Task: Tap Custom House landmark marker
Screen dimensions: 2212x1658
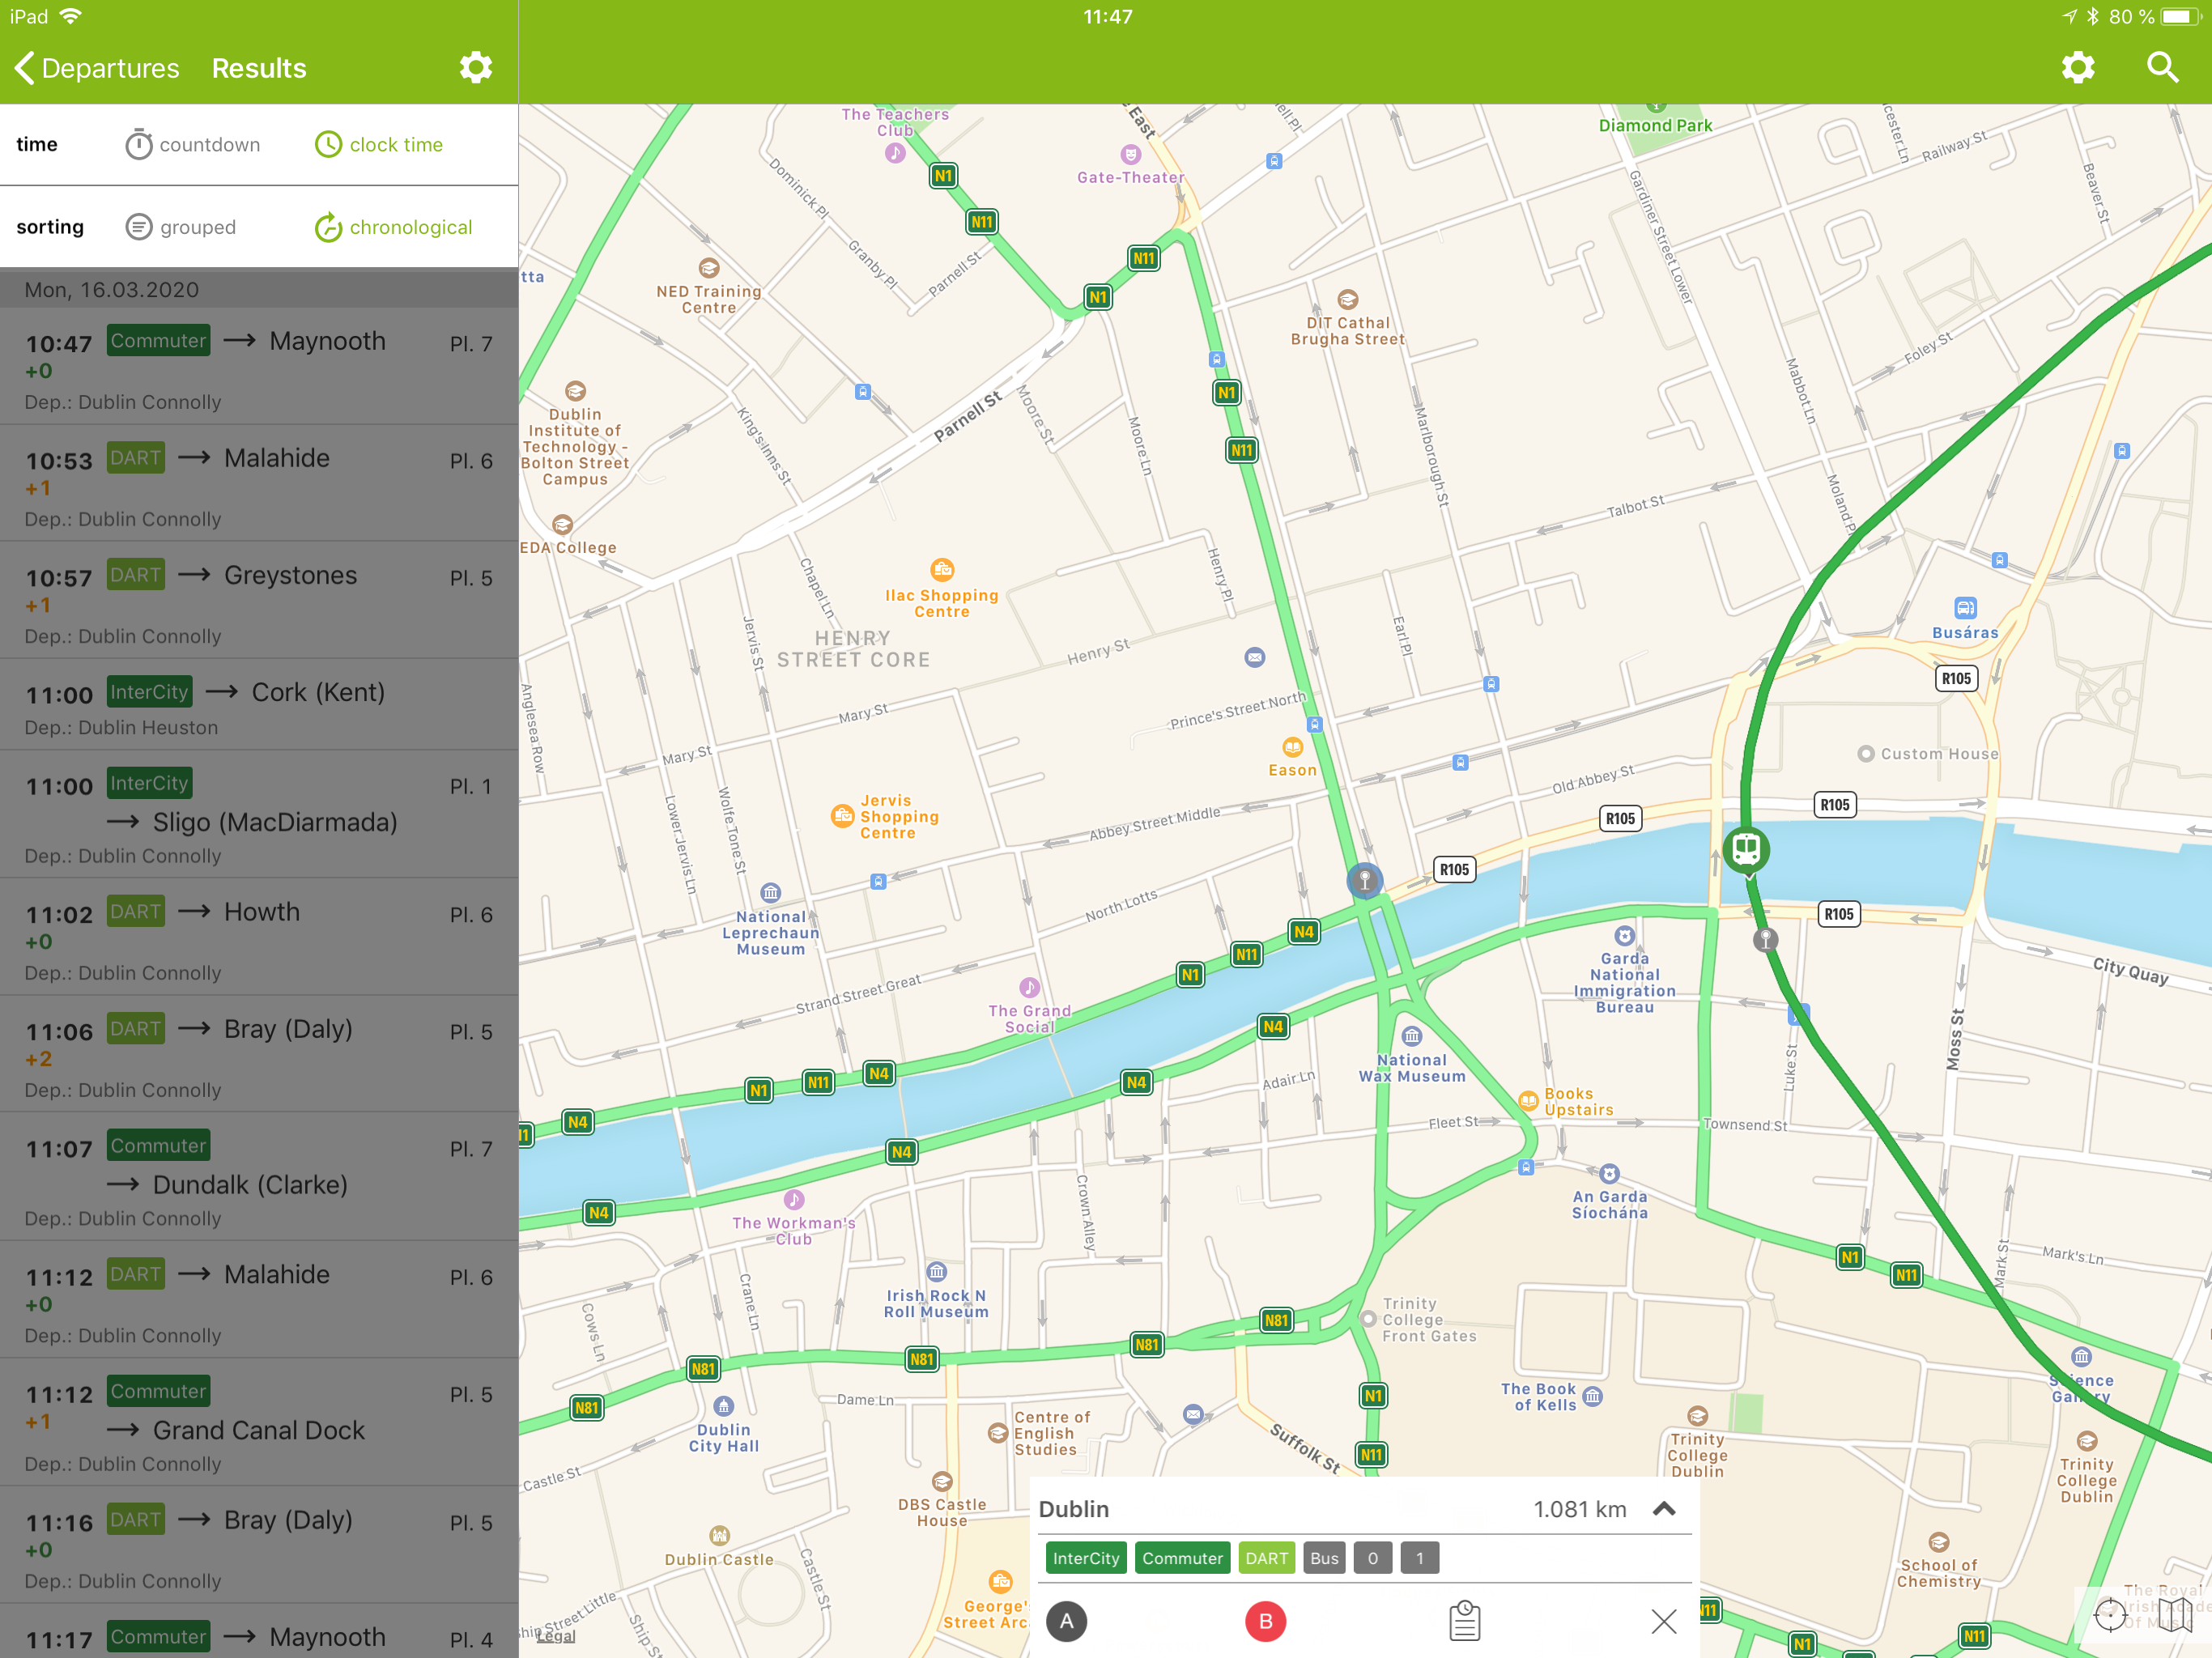Action: 1866,754
